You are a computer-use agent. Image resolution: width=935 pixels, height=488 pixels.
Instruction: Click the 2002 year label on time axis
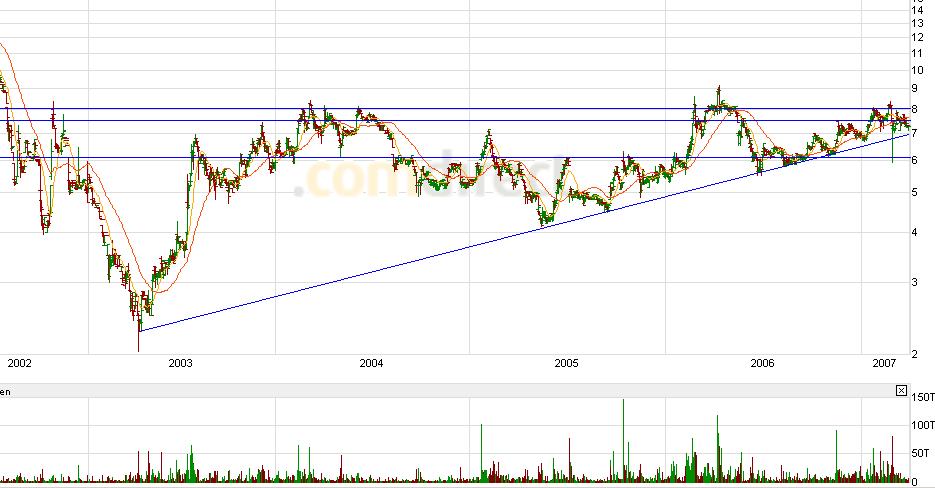(19, 363)
